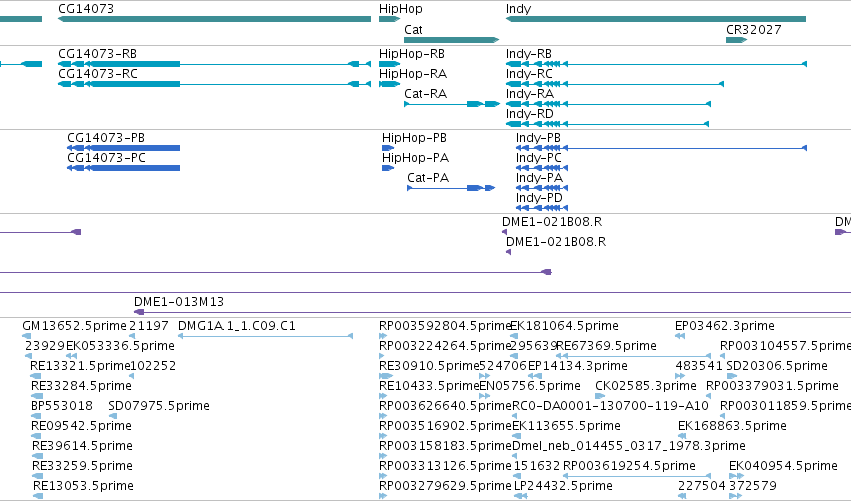Click EST RP003592804.5prime
851x501 pixels.
(445, 326)
